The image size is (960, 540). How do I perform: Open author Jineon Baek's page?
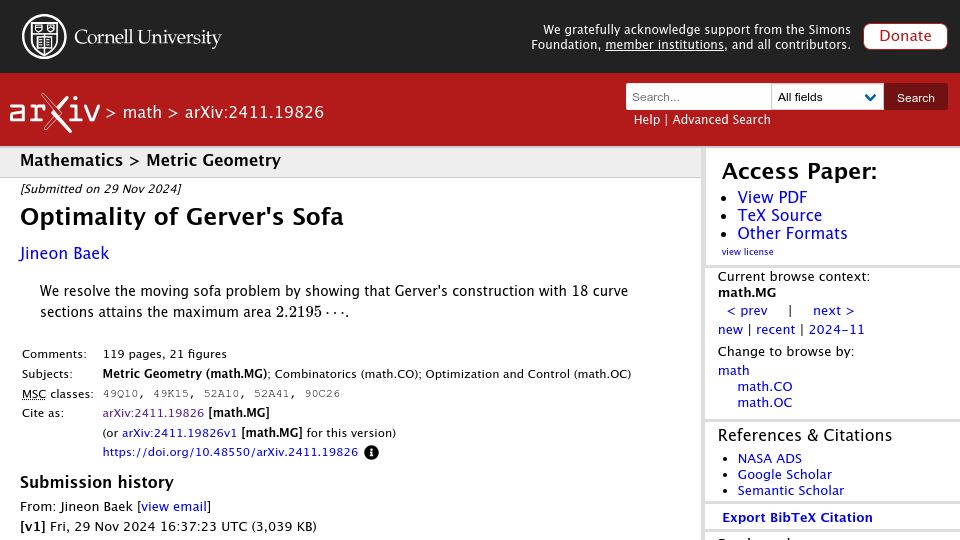pyautogui.click(x=64, y=253)
